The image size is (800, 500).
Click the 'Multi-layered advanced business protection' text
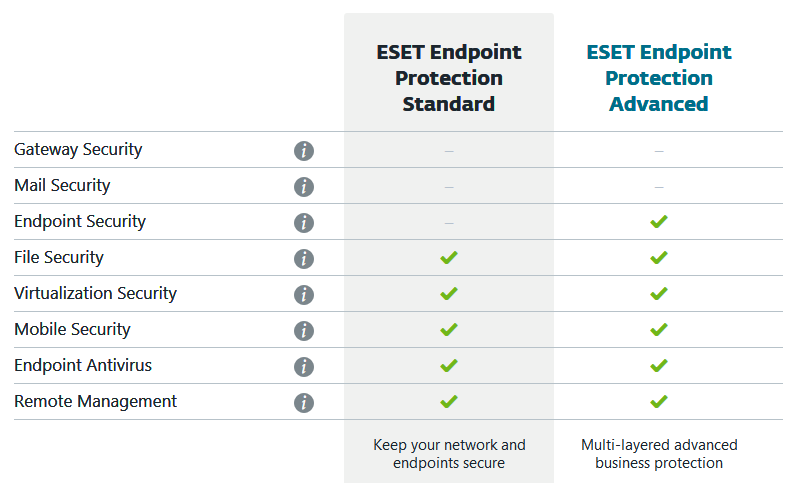coord(659,454)
